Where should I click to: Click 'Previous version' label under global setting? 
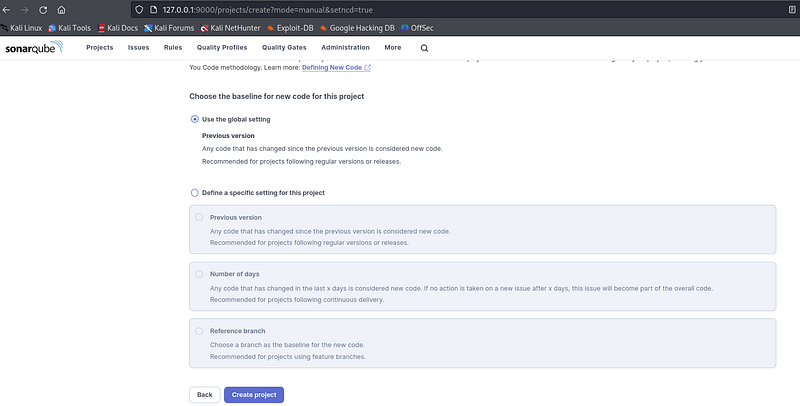tap(228, 136)
